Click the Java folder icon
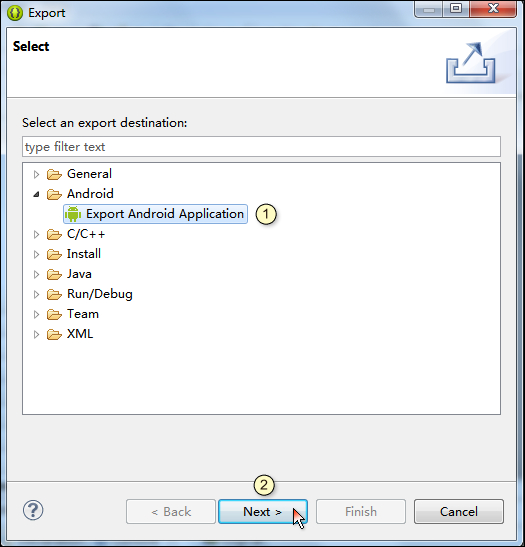Image resolution: width=525 pixels, height=547 pixels. [54, 274]
